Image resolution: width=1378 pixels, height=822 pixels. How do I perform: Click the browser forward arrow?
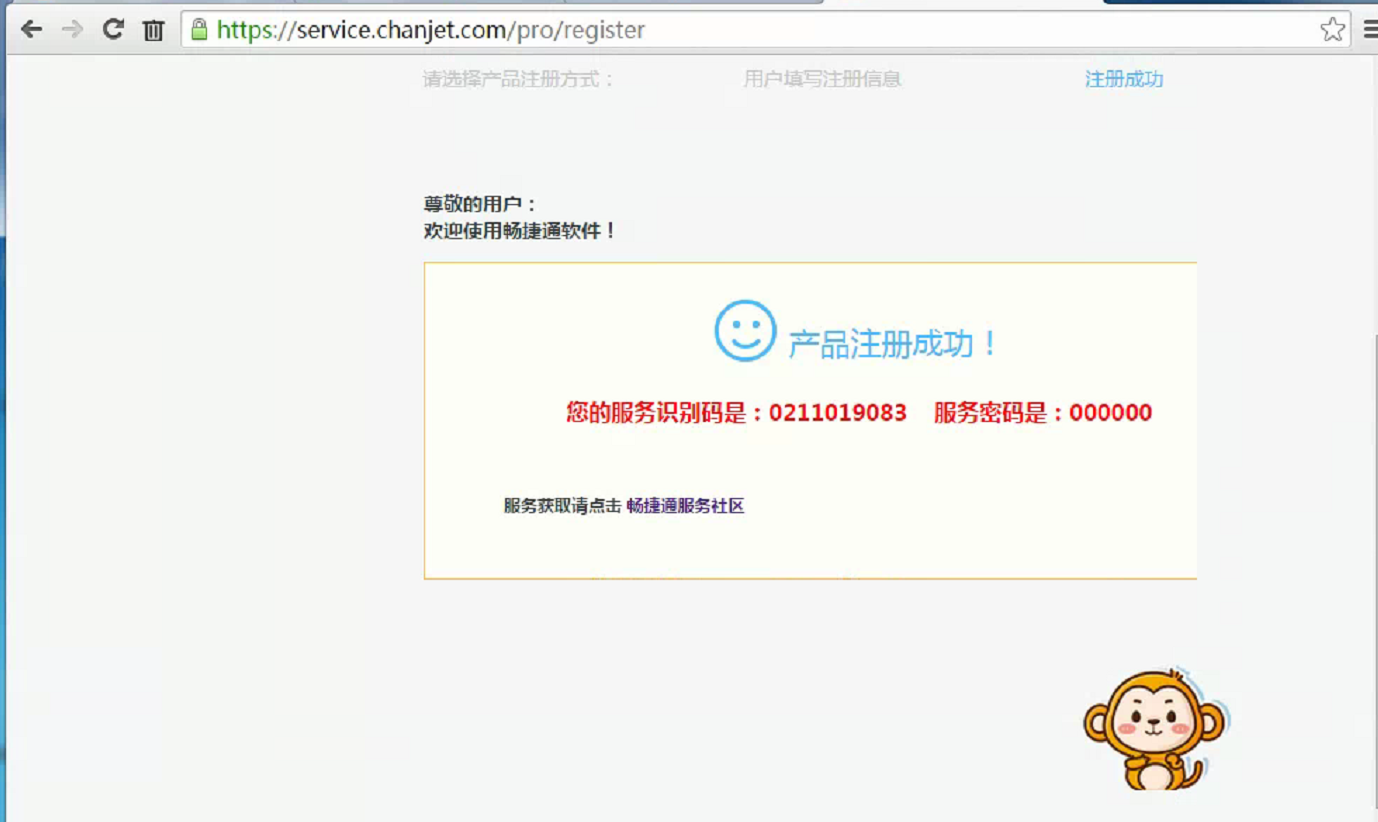pyautogui.click(x=71, y=29)
